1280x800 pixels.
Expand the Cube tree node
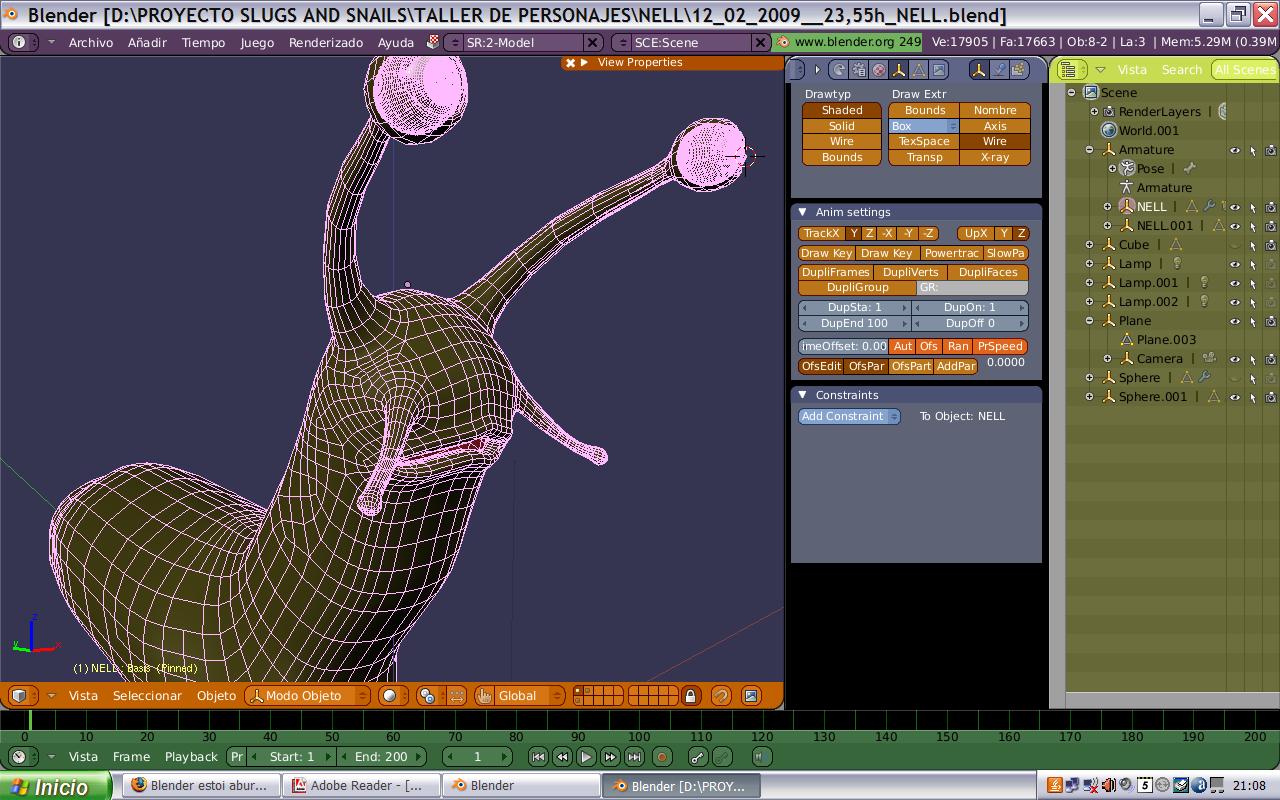click(x=1089, y=244)
